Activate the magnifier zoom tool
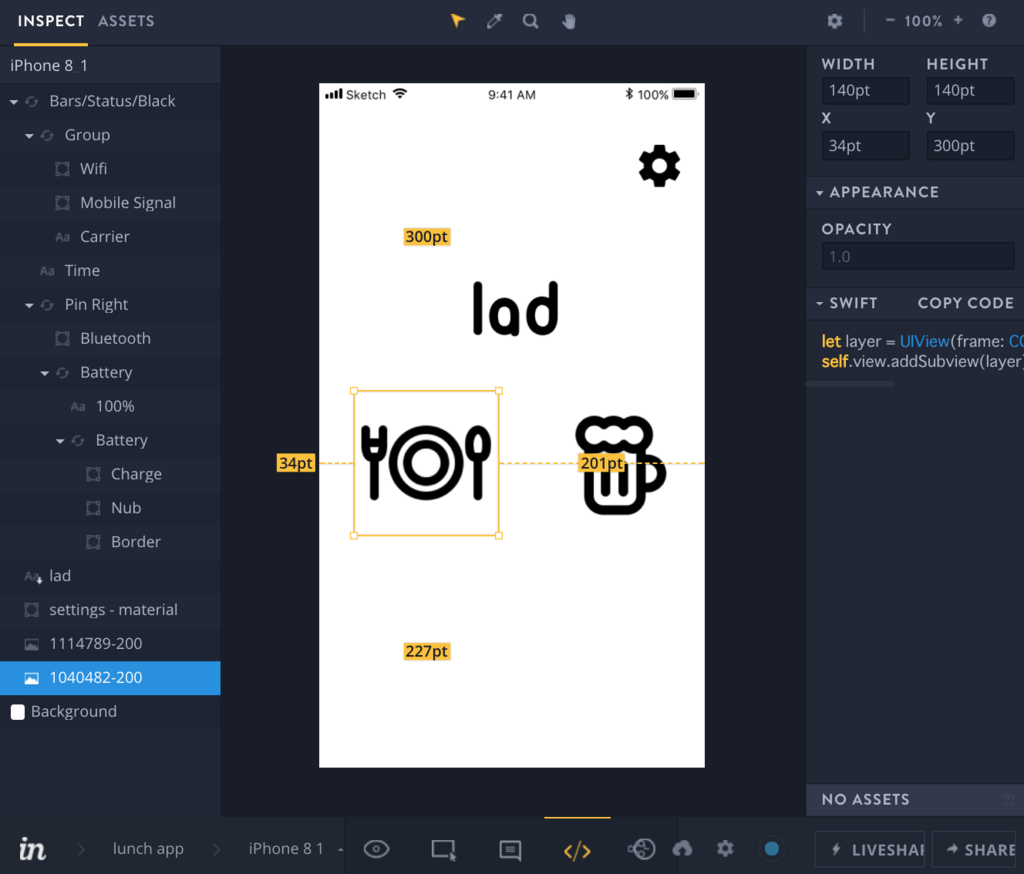Viewport: 1024px width, 874px height. [x=530, y=21]
